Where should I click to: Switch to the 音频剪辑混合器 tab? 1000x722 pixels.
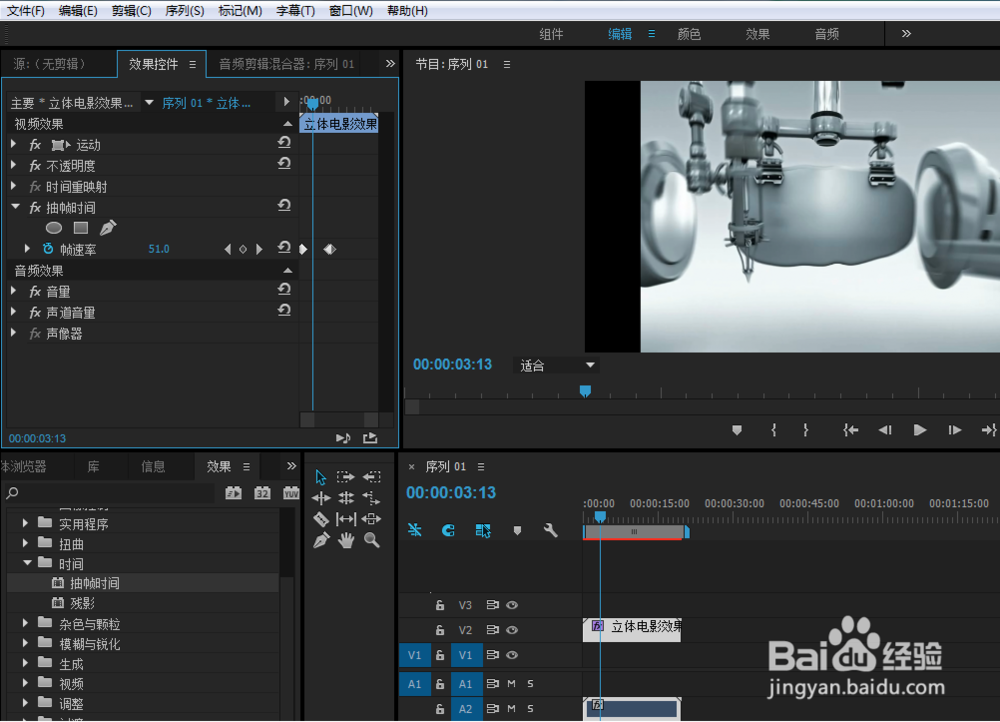[286, 64]
